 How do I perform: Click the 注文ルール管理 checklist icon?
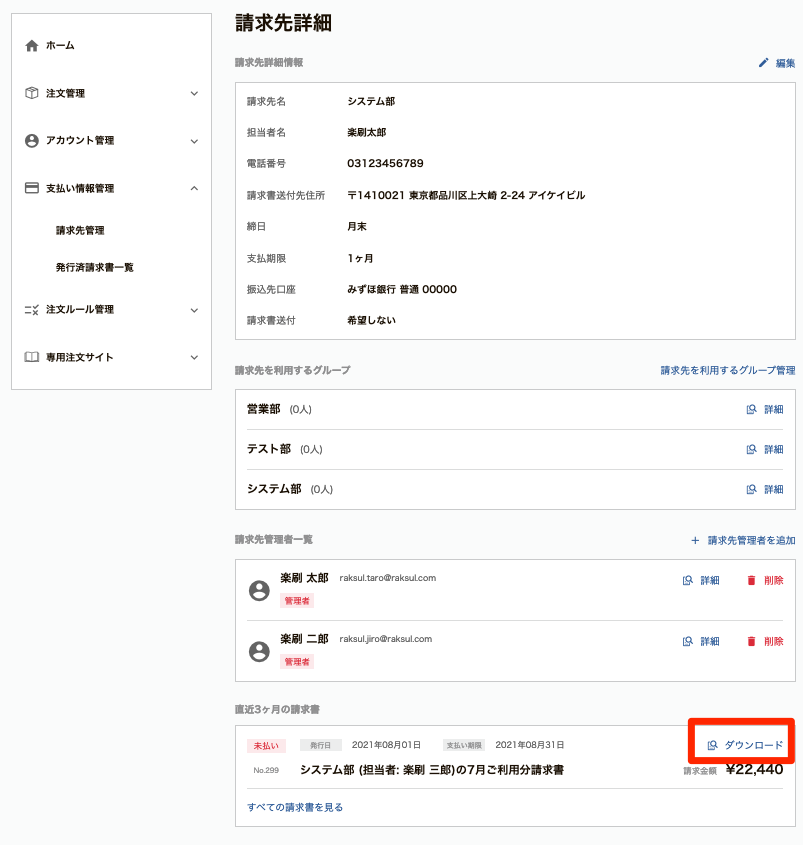click(32, 310)
